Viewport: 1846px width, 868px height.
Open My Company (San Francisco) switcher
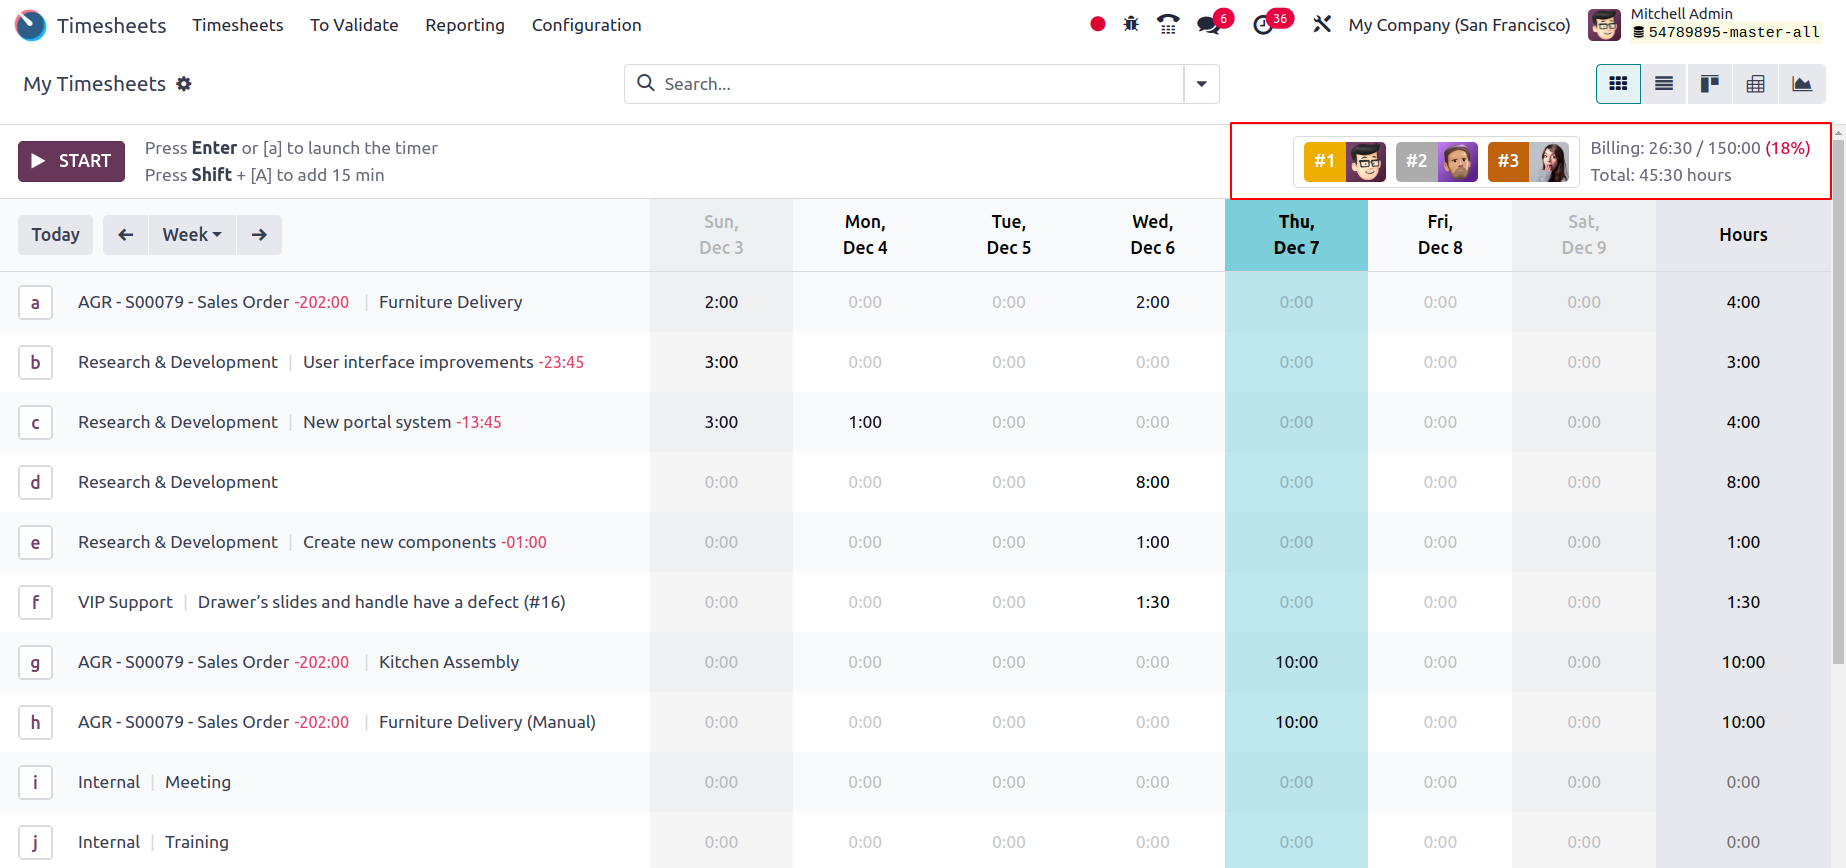1459,25
